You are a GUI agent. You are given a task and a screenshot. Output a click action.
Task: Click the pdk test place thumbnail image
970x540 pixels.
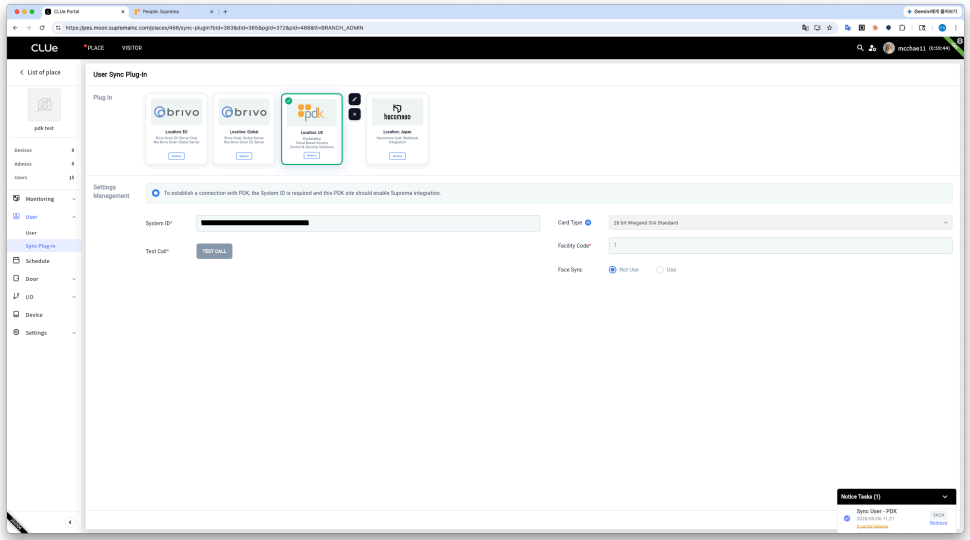click(x=44, y=105)
